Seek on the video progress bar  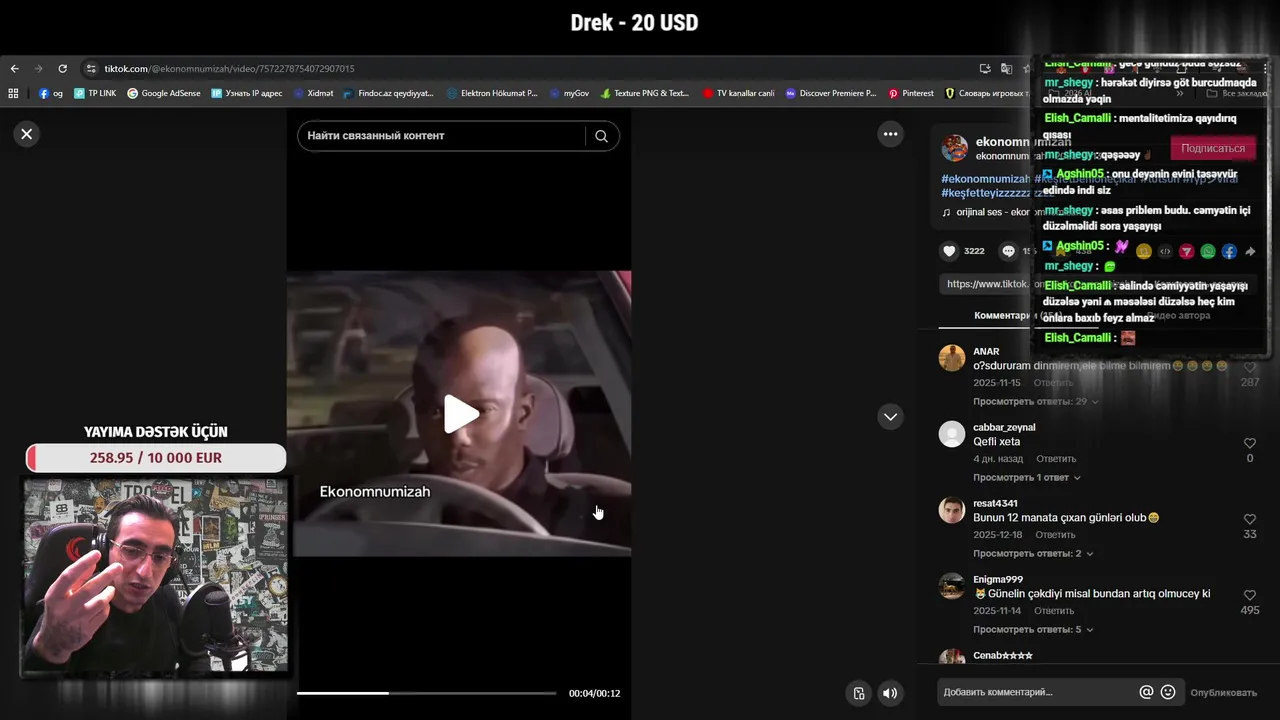pyautogui.click(x=427, y=693)
